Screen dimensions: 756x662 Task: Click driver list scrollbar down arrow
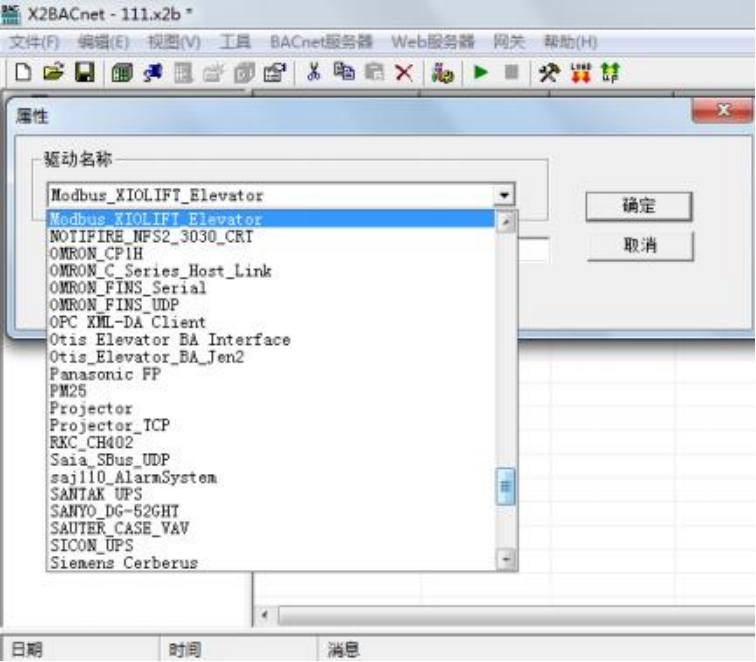click(506, 559)
